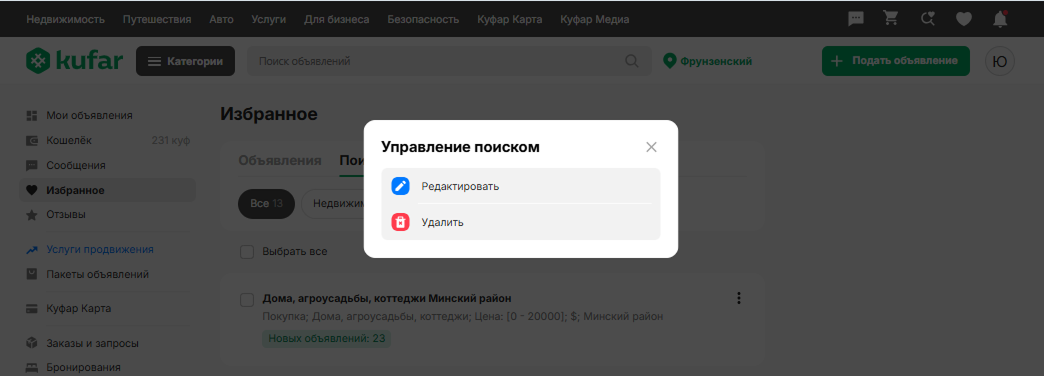Screen dimensions: 1044x376
Task: Open Бронирования in sidebar
Action: tap(83, 367)
